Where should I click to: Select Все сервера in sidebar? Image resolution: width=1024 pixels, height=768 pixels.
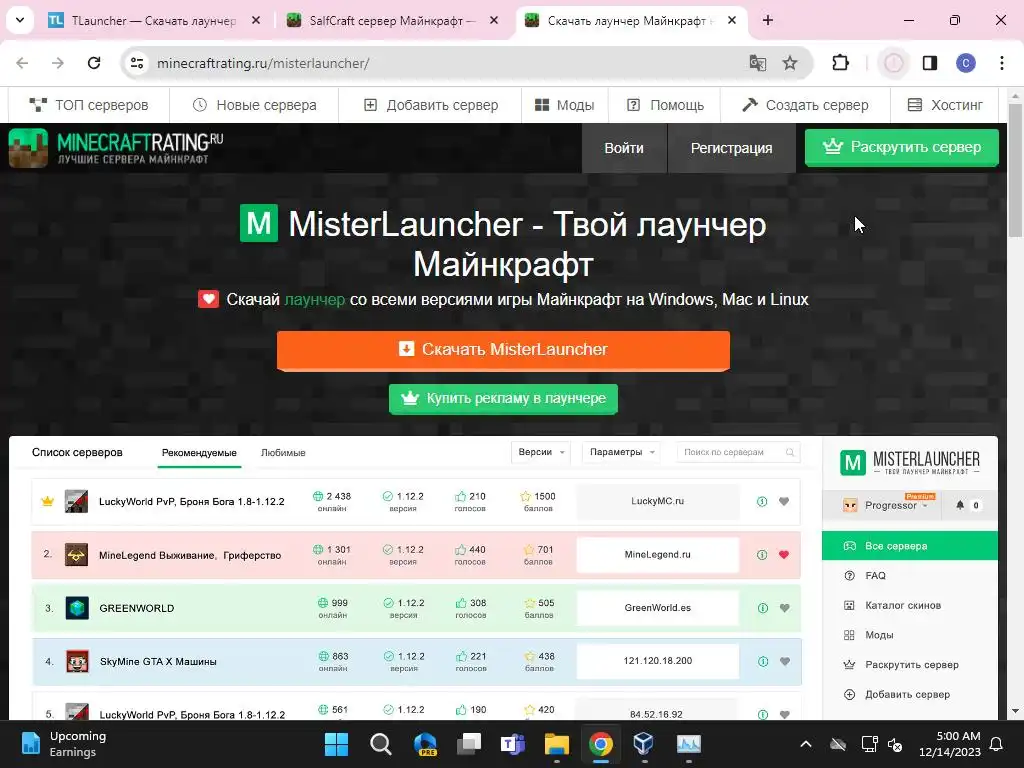pos(910,546)
